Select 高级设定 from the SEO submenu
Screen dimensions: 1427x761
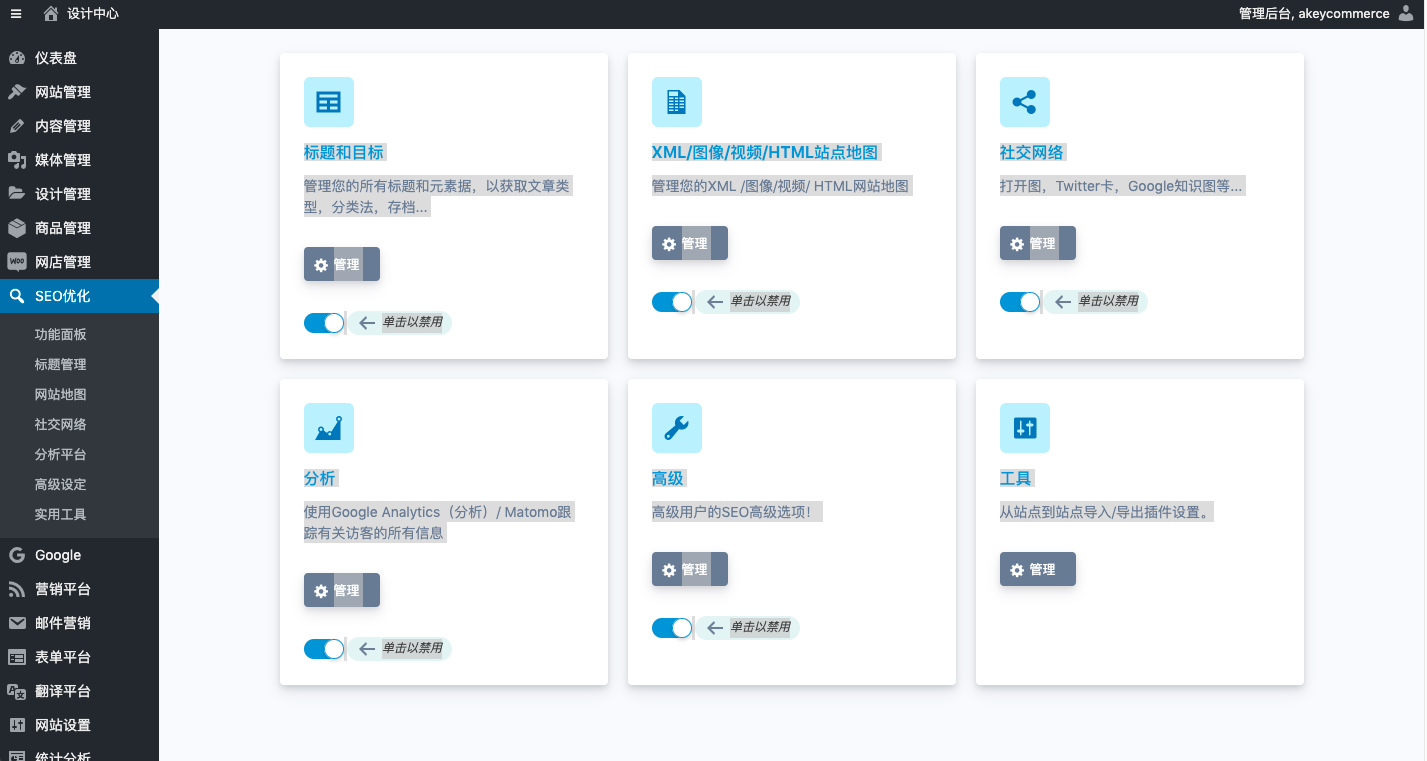pyautogui.click(x=60, y=485)
